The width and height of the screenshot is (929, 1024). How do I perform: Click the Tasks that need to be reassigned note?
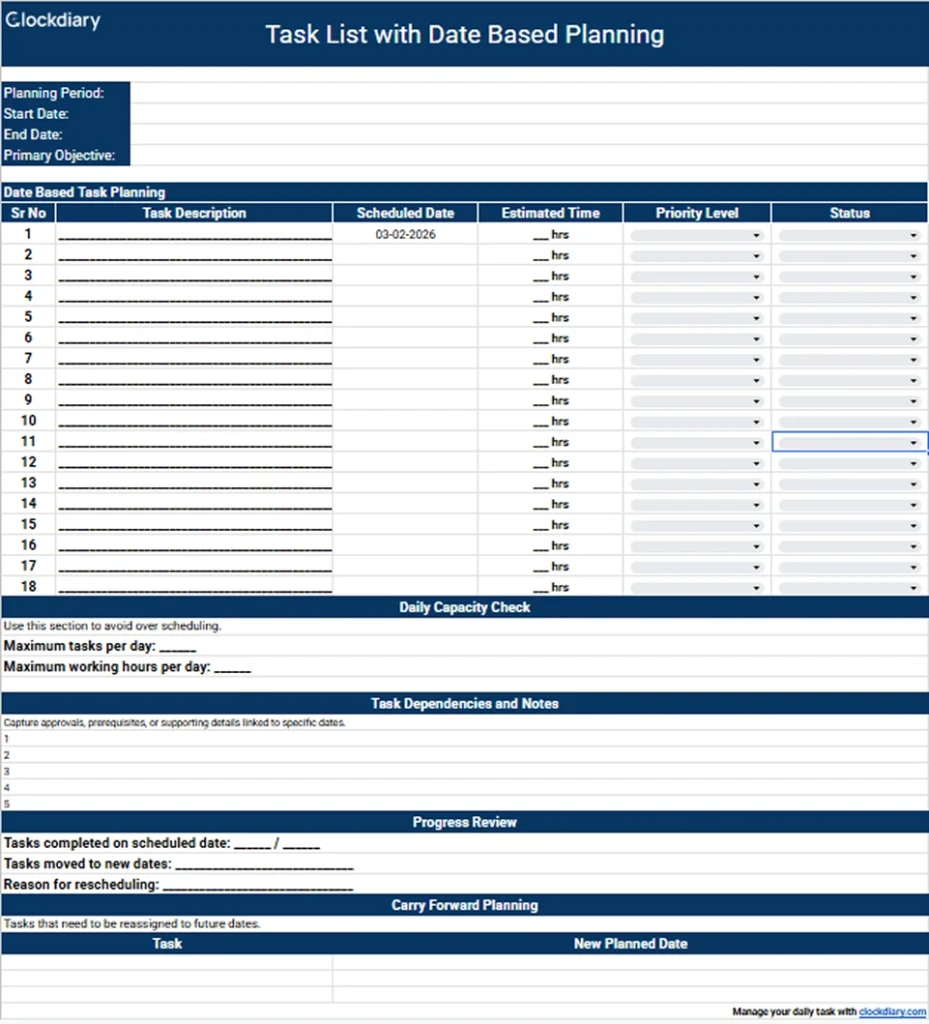[x=132, y=923]
